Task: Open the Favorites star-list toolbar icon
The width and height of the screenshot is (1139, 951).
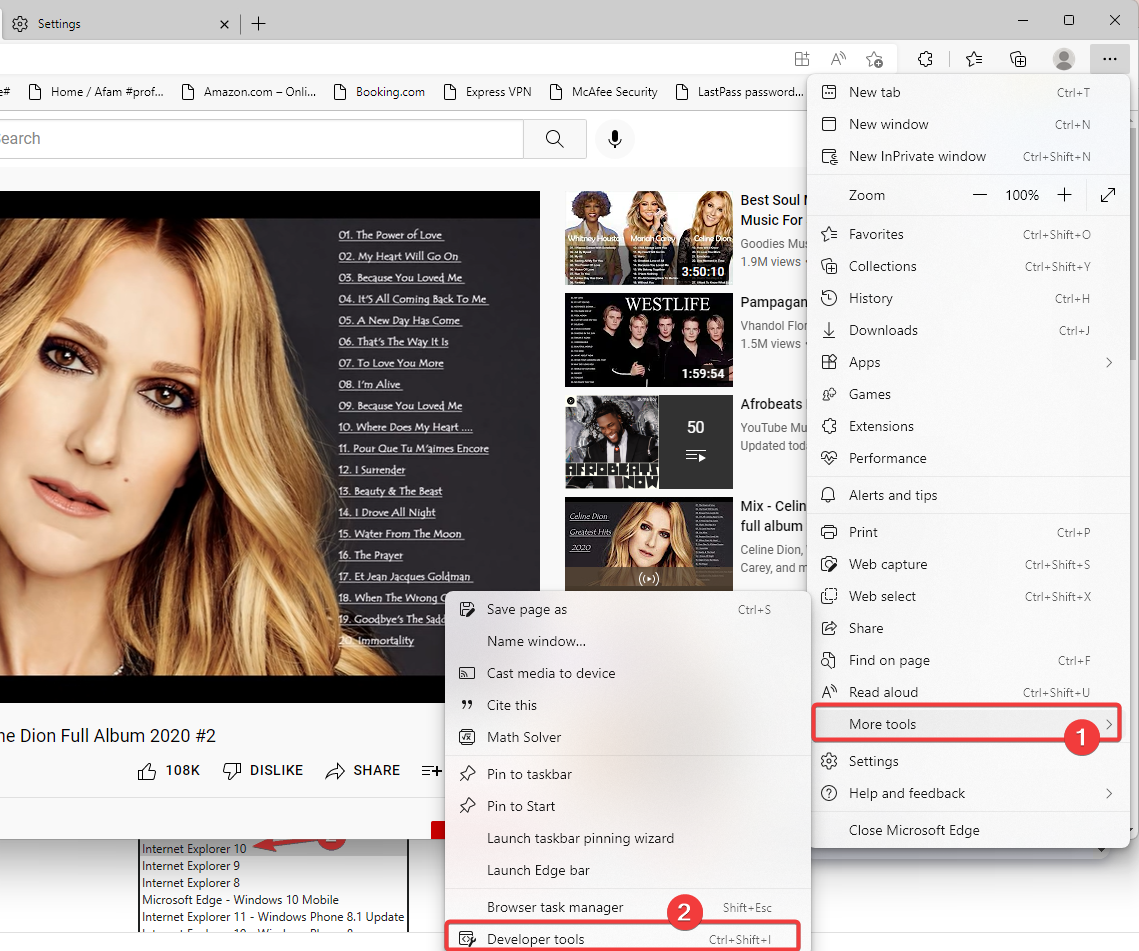Action: [x=974, y=59]
